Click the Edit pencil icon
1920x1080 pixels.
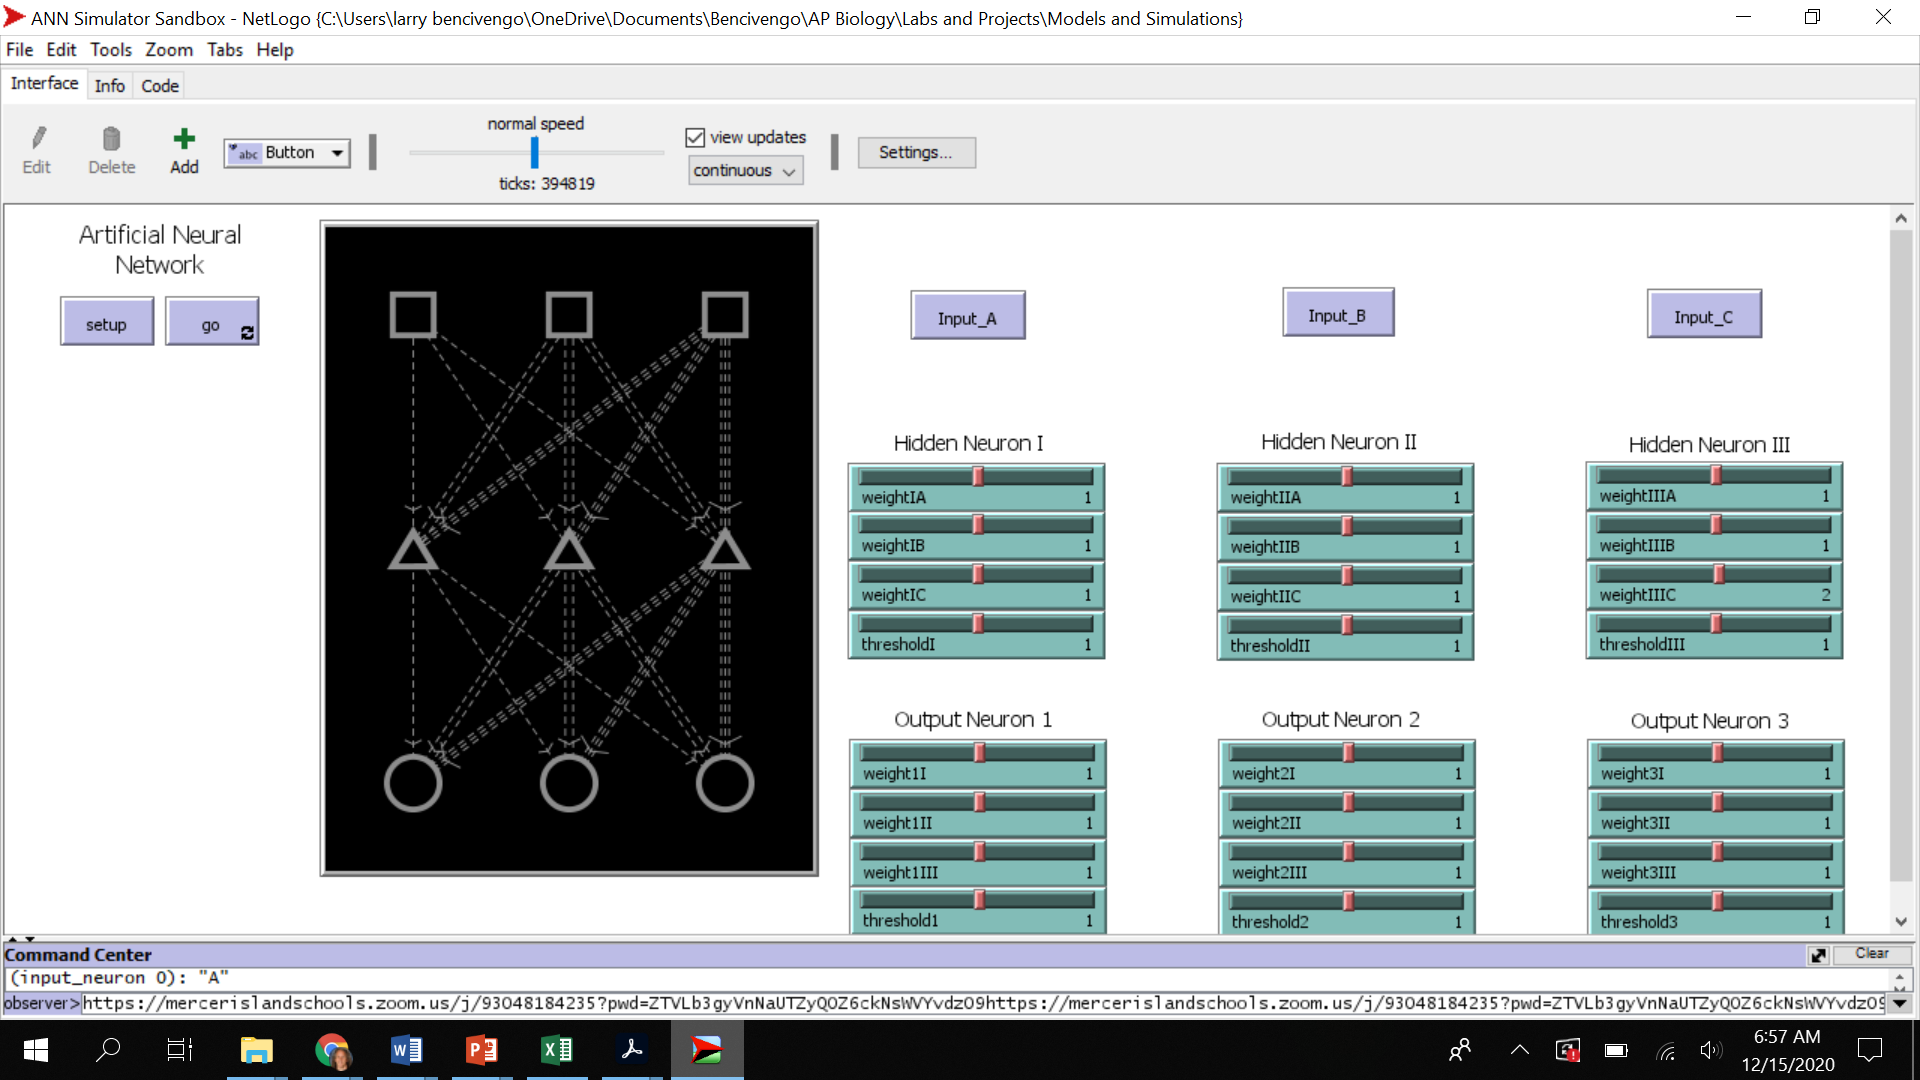click(38, 139)
